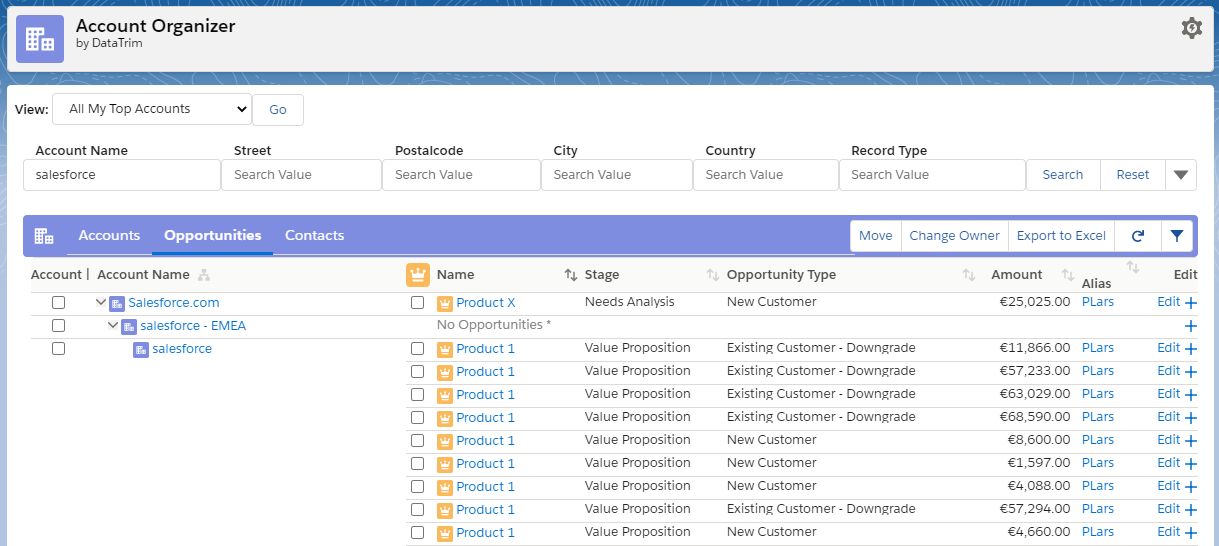
Task: Click the crown icon beside Product X
Action: coord(445,303)
